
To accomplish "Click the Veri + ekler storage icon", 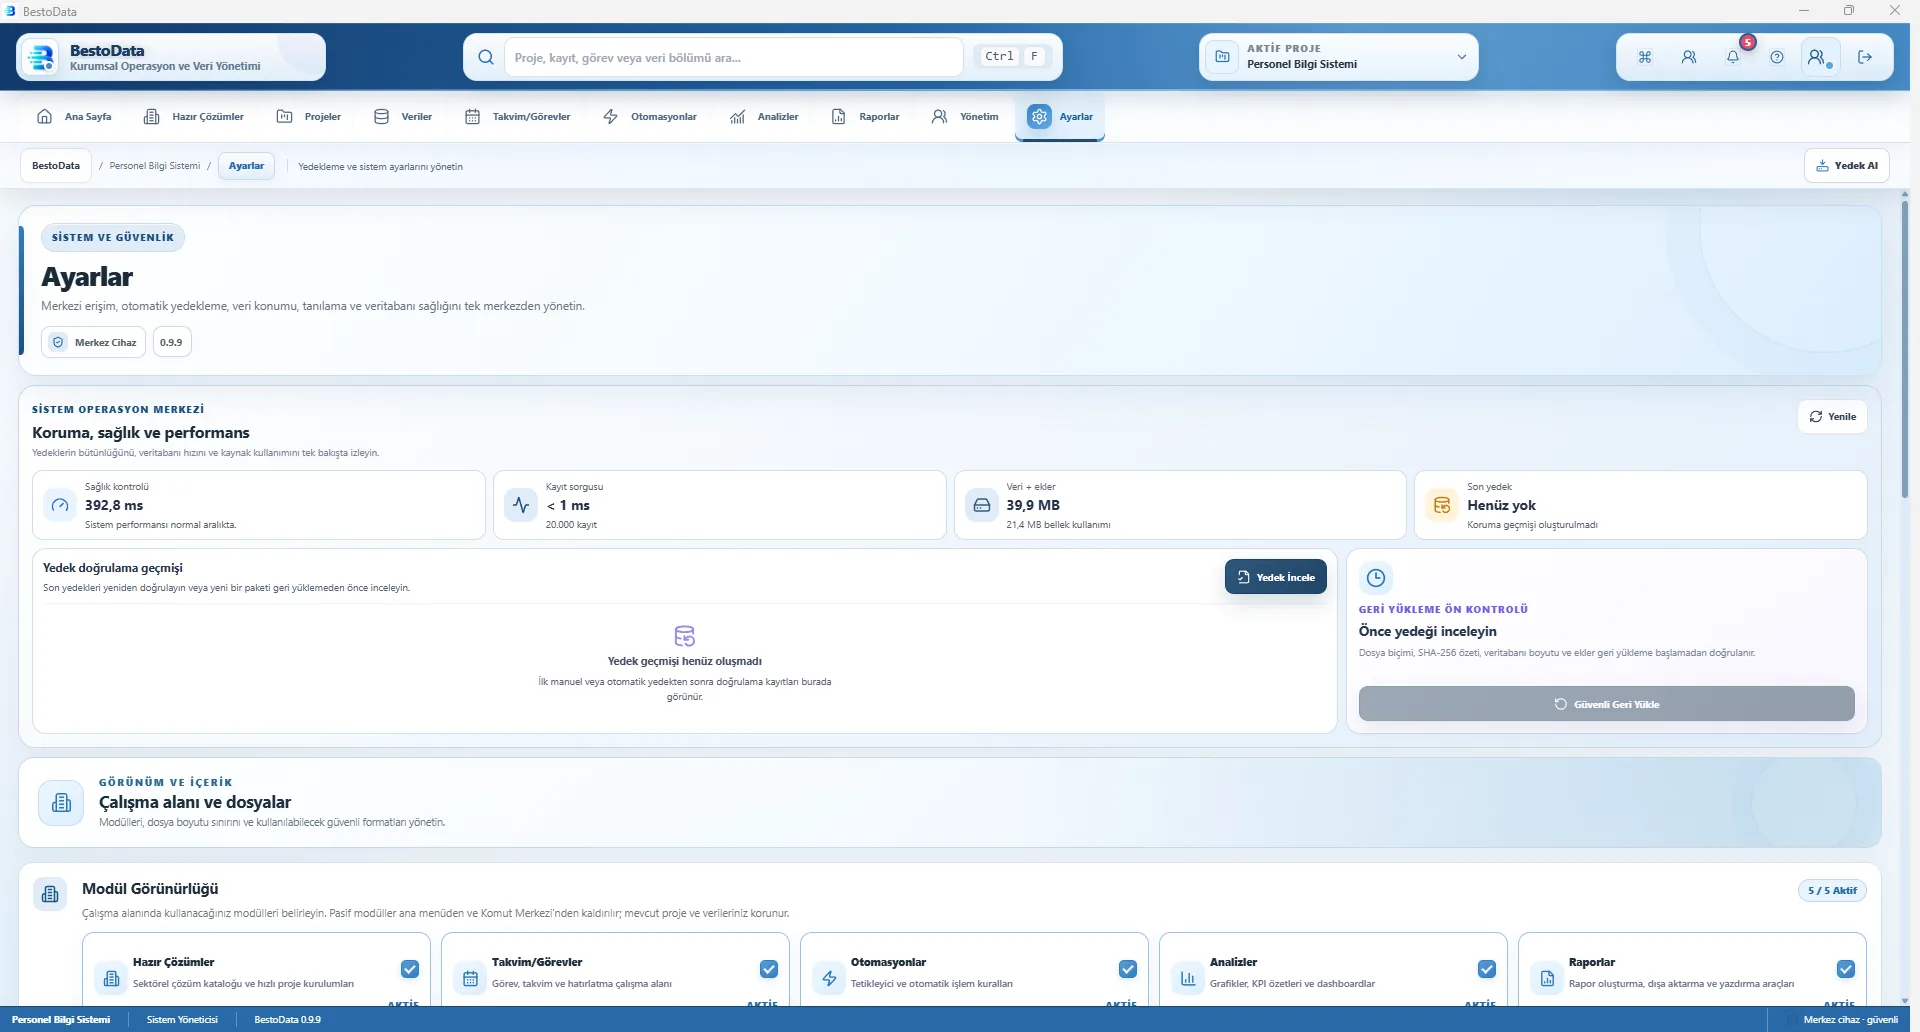I will 982,505.
